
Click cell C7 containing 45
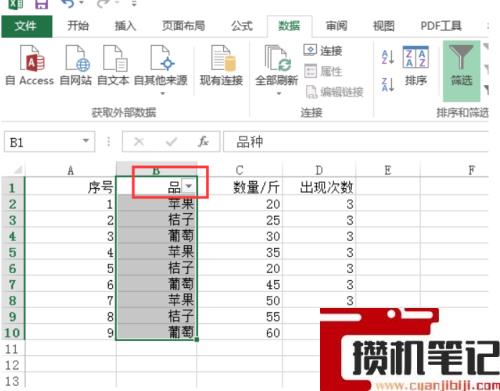click(240, 284)
